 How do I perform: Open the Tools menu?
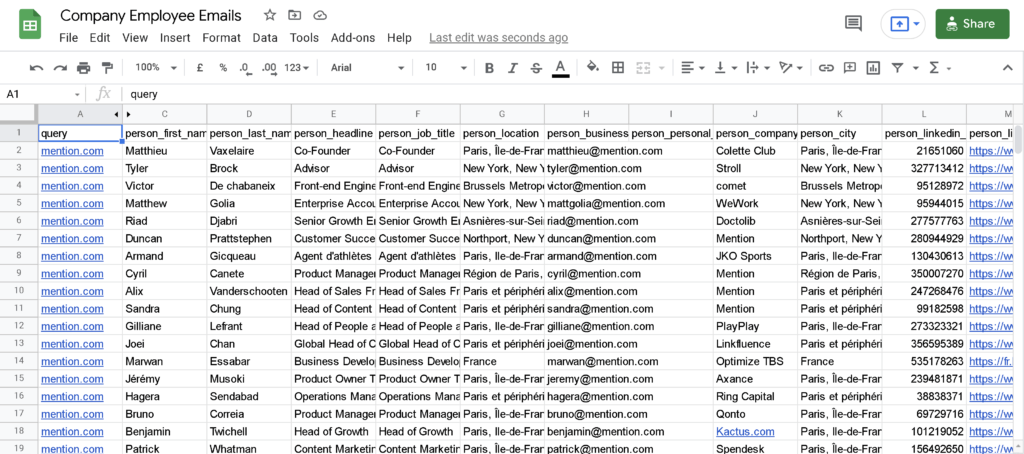[x=304, y=38]
